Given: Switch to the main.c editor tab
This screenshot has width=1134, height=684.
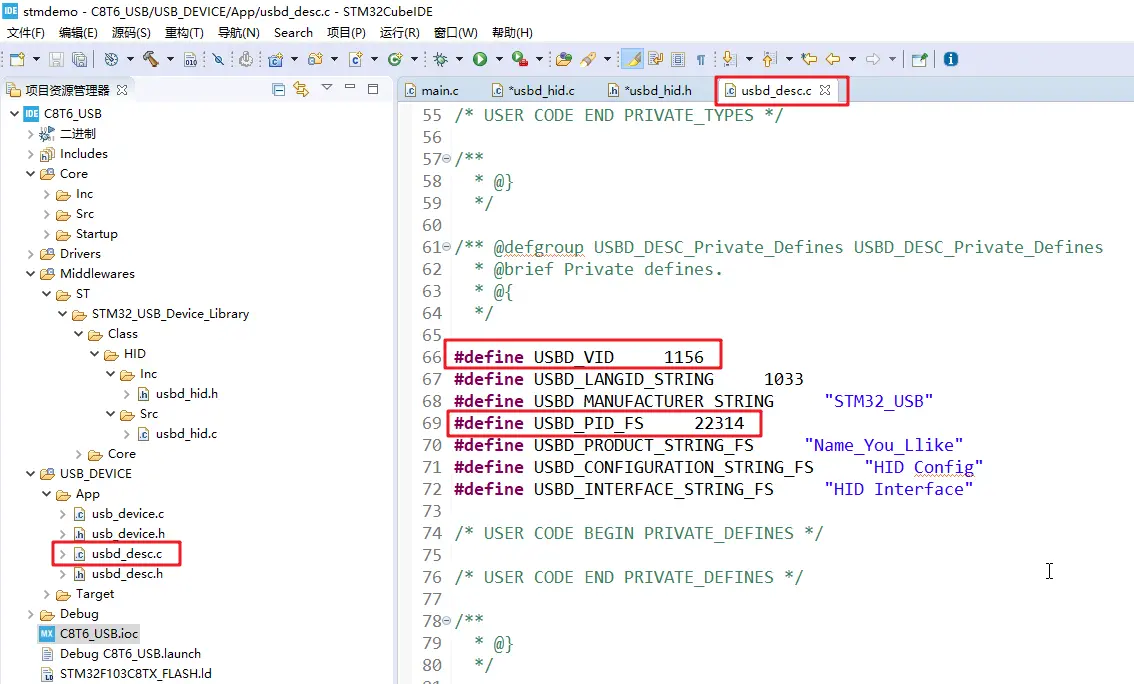Looking at the screenshot, I should 439,90.
